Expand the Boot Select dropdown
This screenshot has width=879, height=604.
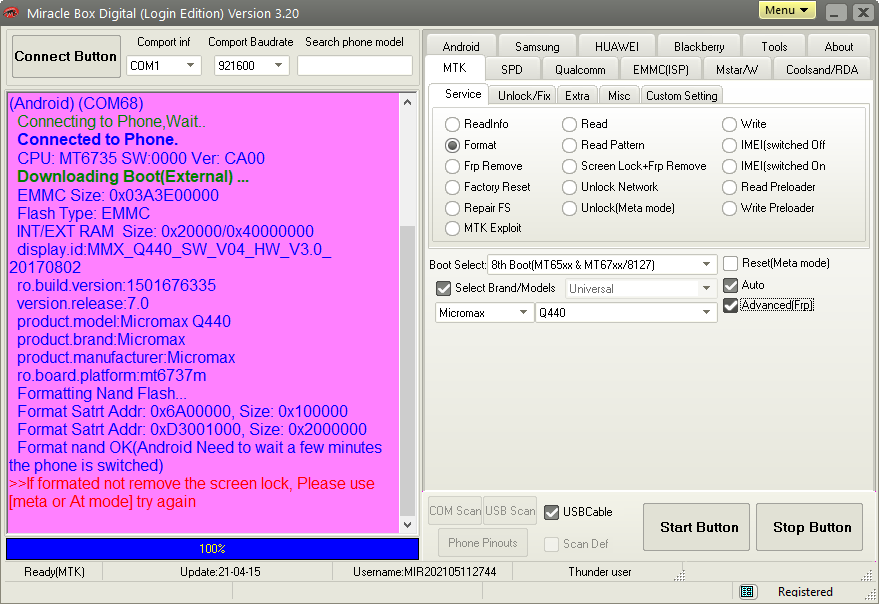[708, 265]
